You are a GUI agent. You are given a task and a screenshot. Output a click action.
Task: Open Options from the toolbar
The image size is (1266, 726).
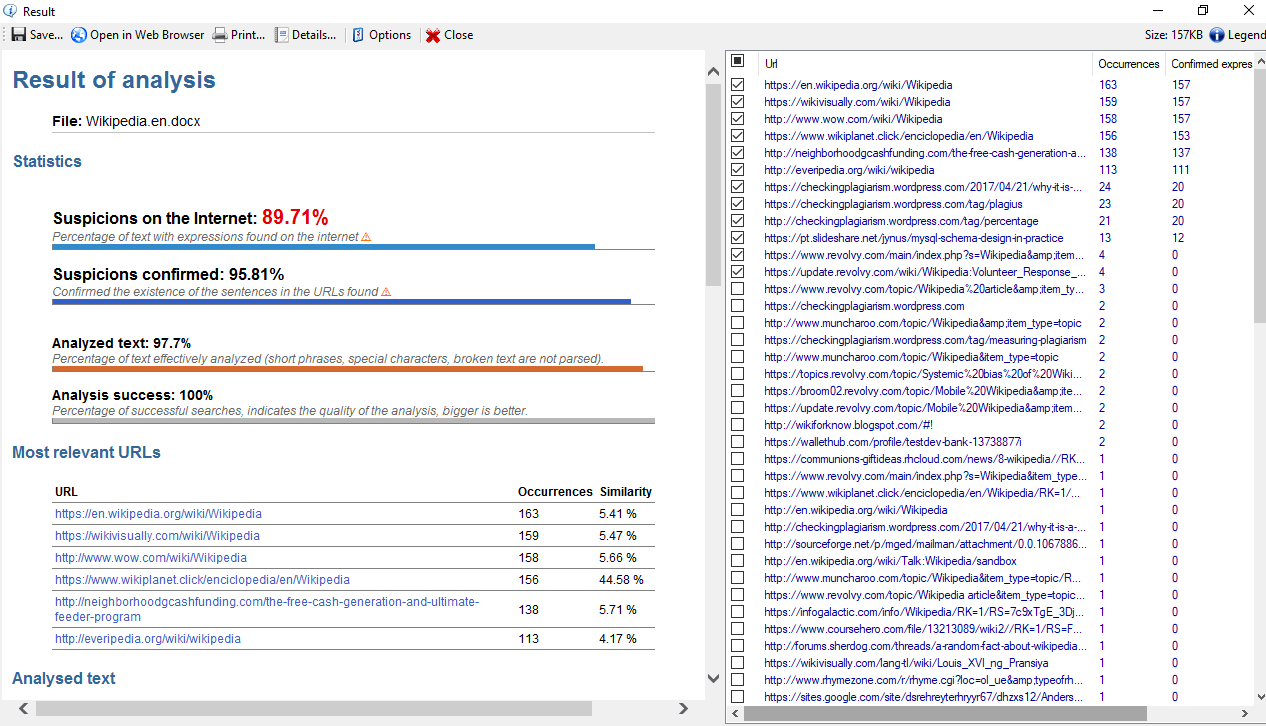pyautogui.click(x=359, y=35)
